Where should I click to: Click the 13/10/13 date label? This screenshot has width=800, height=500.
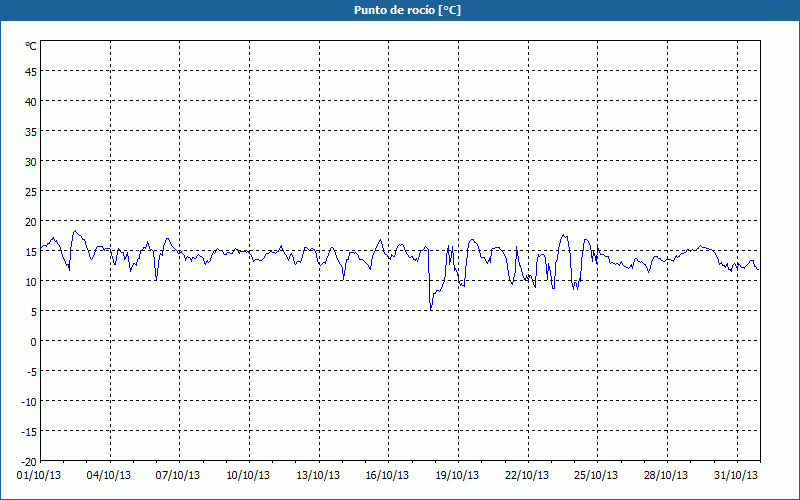coord(318,476)
